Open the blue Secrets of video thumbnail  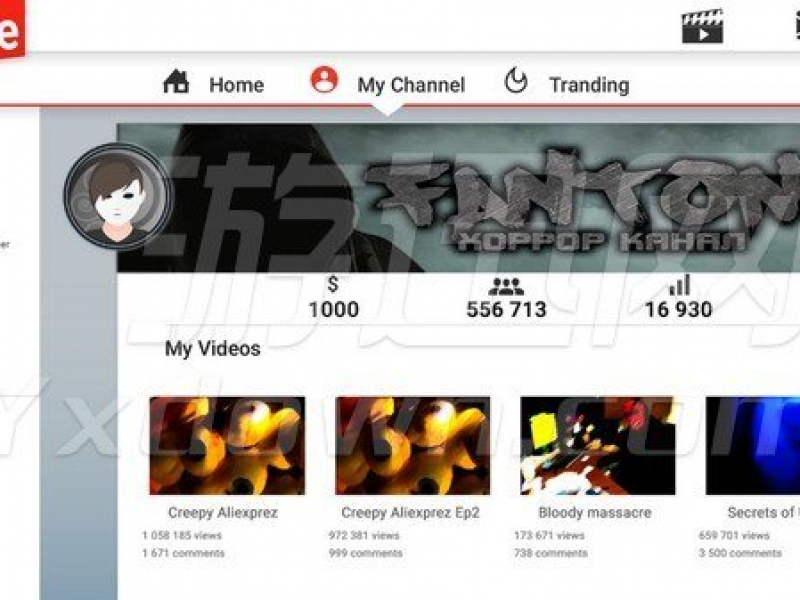pyautogui.click(x=753, y=446)
